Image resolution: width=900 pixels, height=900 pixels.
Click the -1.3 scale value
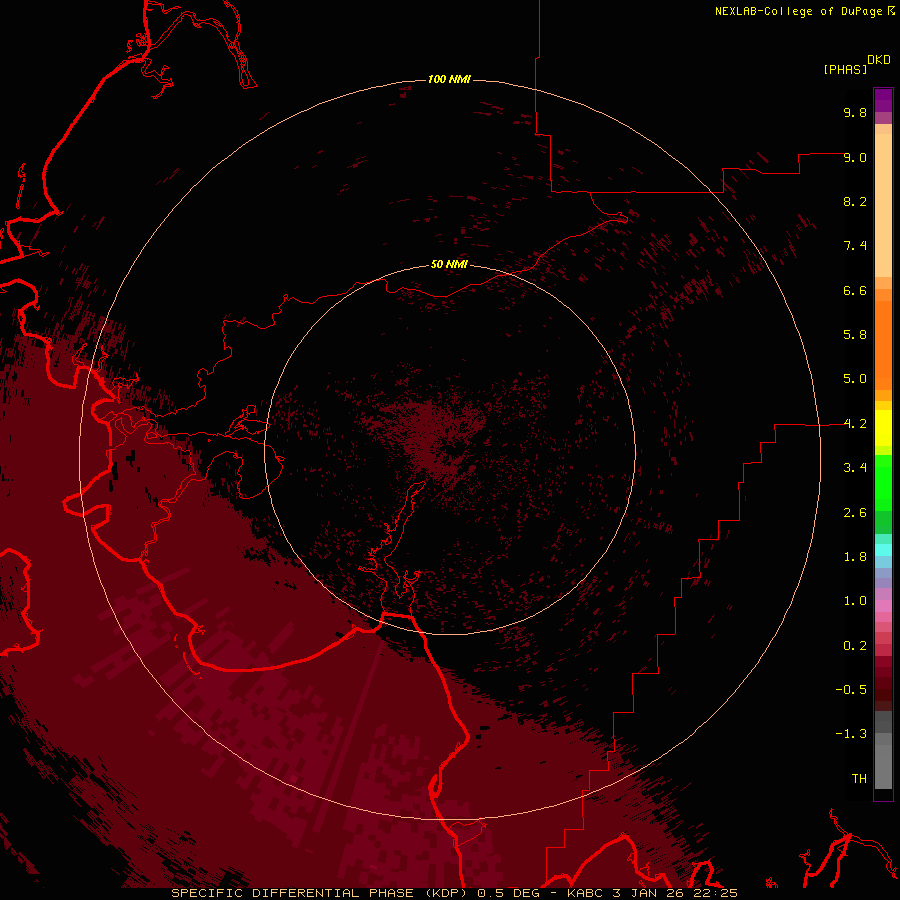851,734
